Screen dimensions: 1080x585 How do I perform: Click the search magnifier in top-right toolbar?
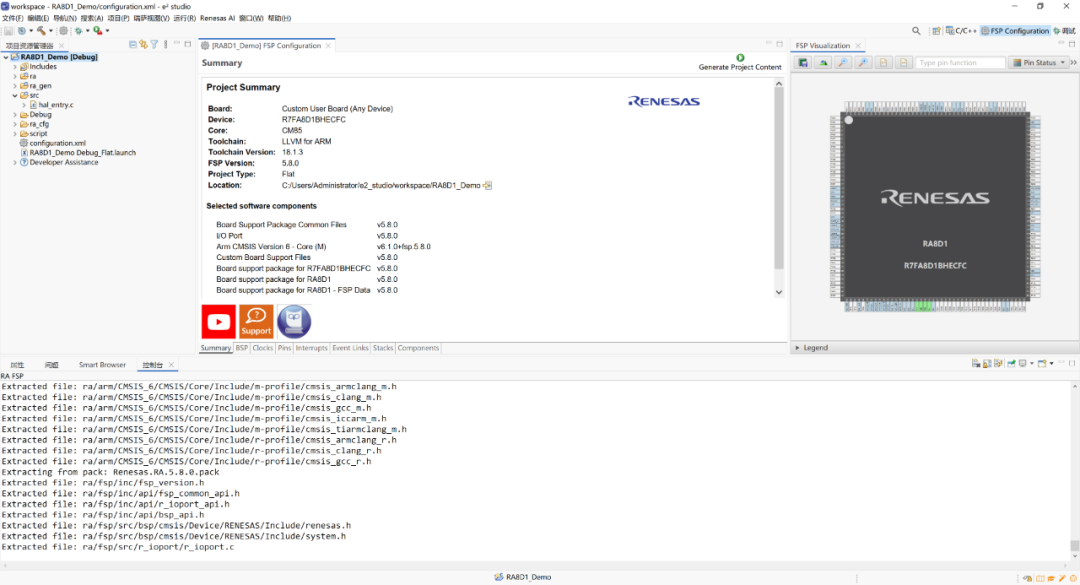[x=916, y=31]
